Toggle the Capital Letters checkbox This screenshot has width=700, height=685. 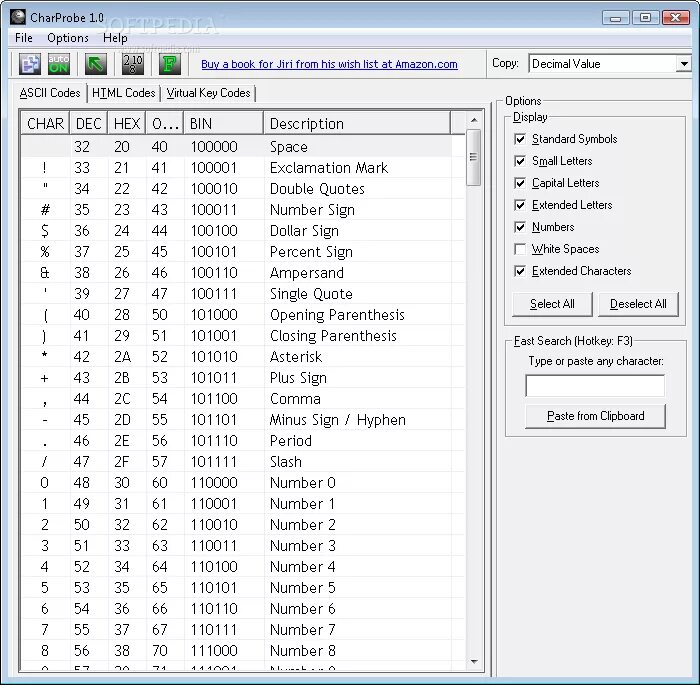click(520, 183)
